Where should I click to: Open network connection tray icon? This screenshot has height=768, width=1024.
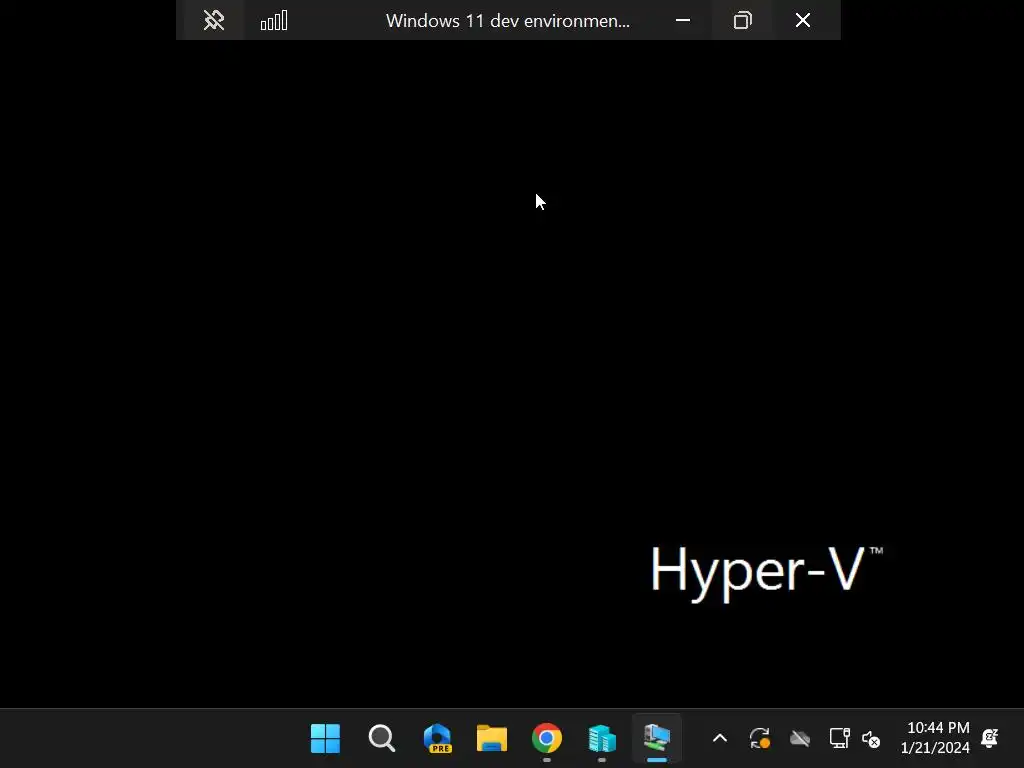839,739
